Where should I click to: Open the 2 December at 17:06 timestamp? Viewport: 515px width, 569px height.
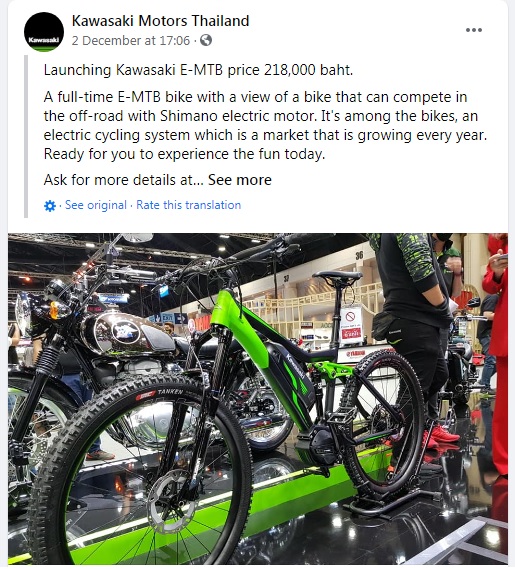click(x=131, y=40)
